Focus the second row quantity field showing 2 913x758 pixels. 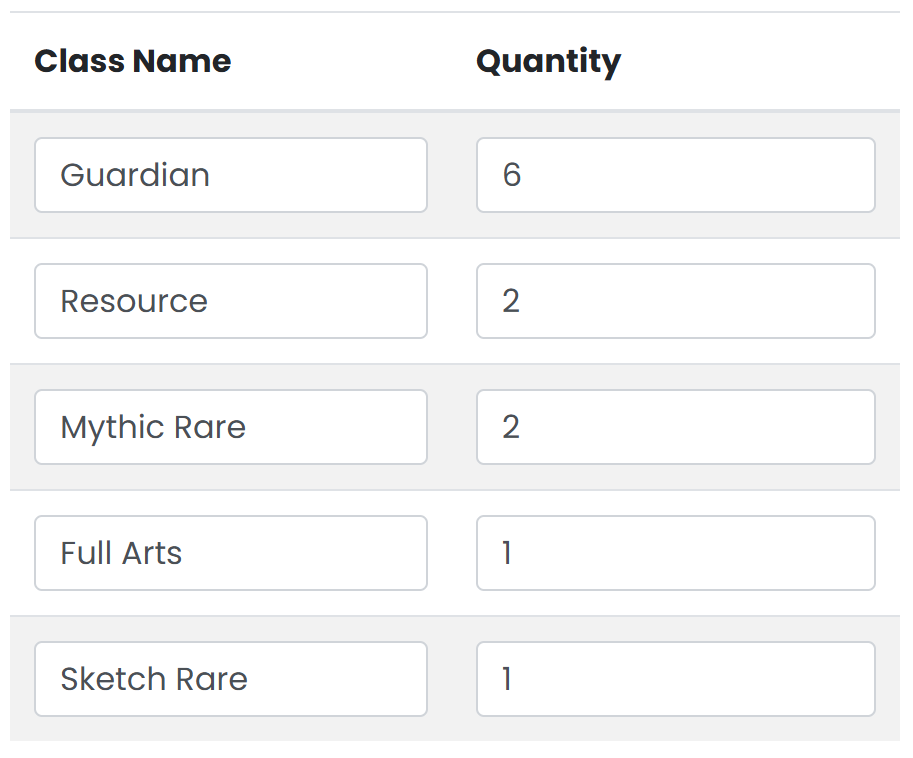675,301
